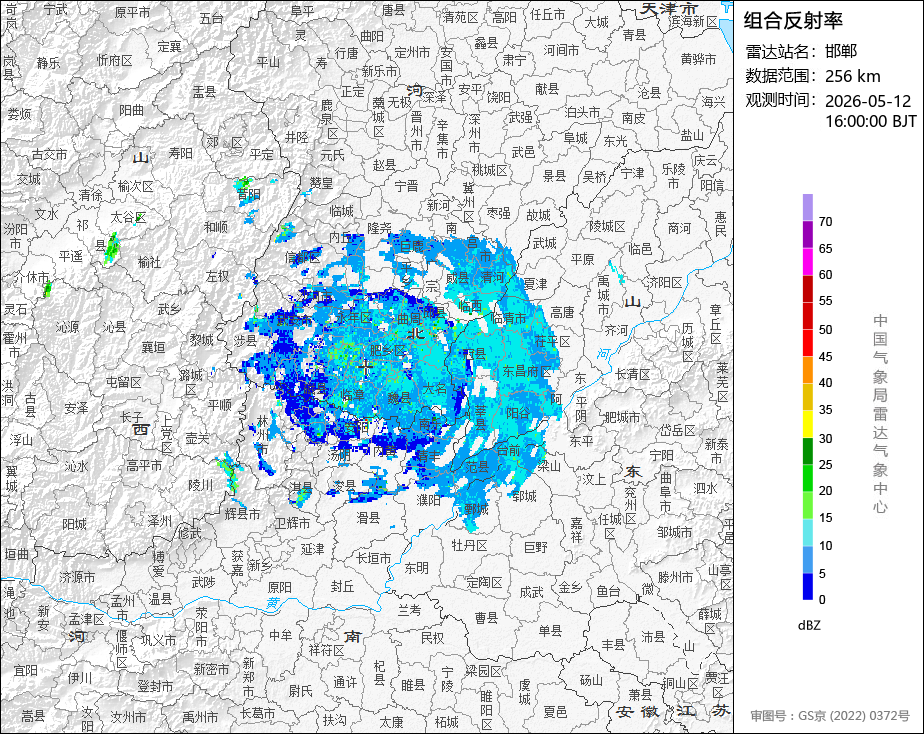The width and height of the screenshot is (924, 734).
Task: Click the light purple swatch above 70 dBZ
Action: coord(807,207)
